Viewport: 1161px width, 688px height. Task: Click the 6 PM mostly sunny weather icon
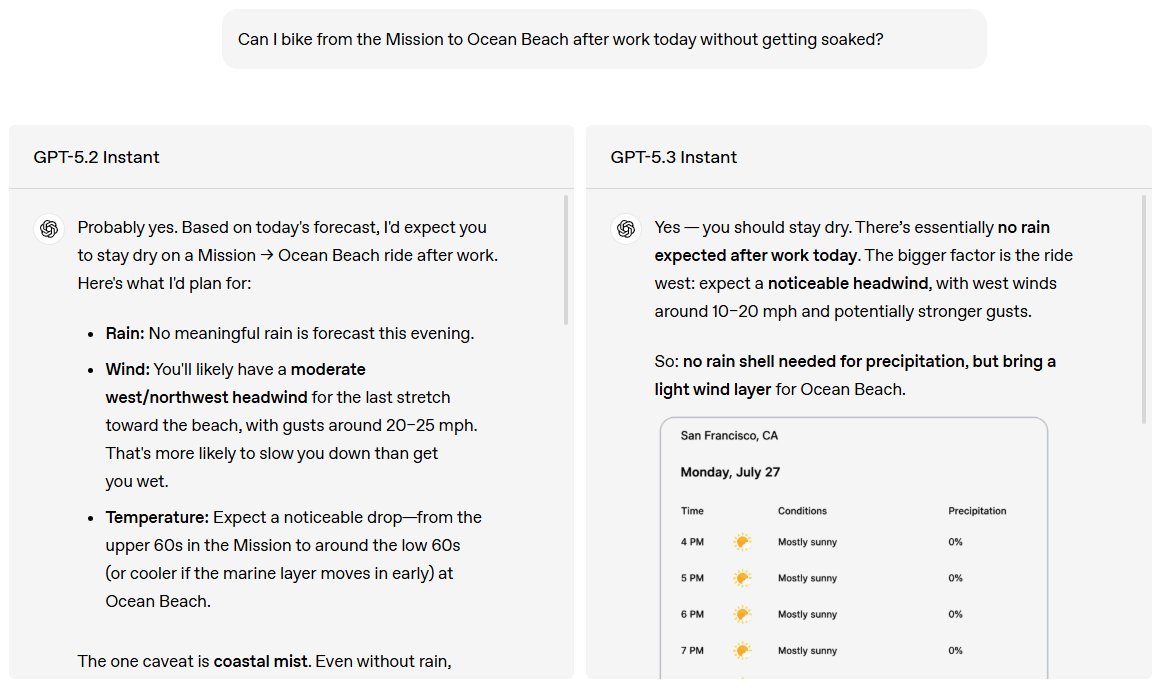tap(741, 615)
